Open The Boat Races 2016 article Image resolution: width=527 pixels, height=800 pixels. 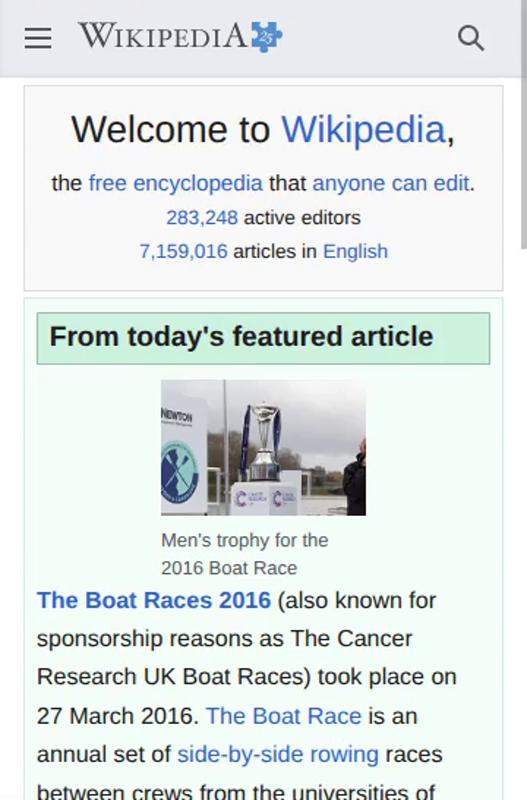[154, 600]
